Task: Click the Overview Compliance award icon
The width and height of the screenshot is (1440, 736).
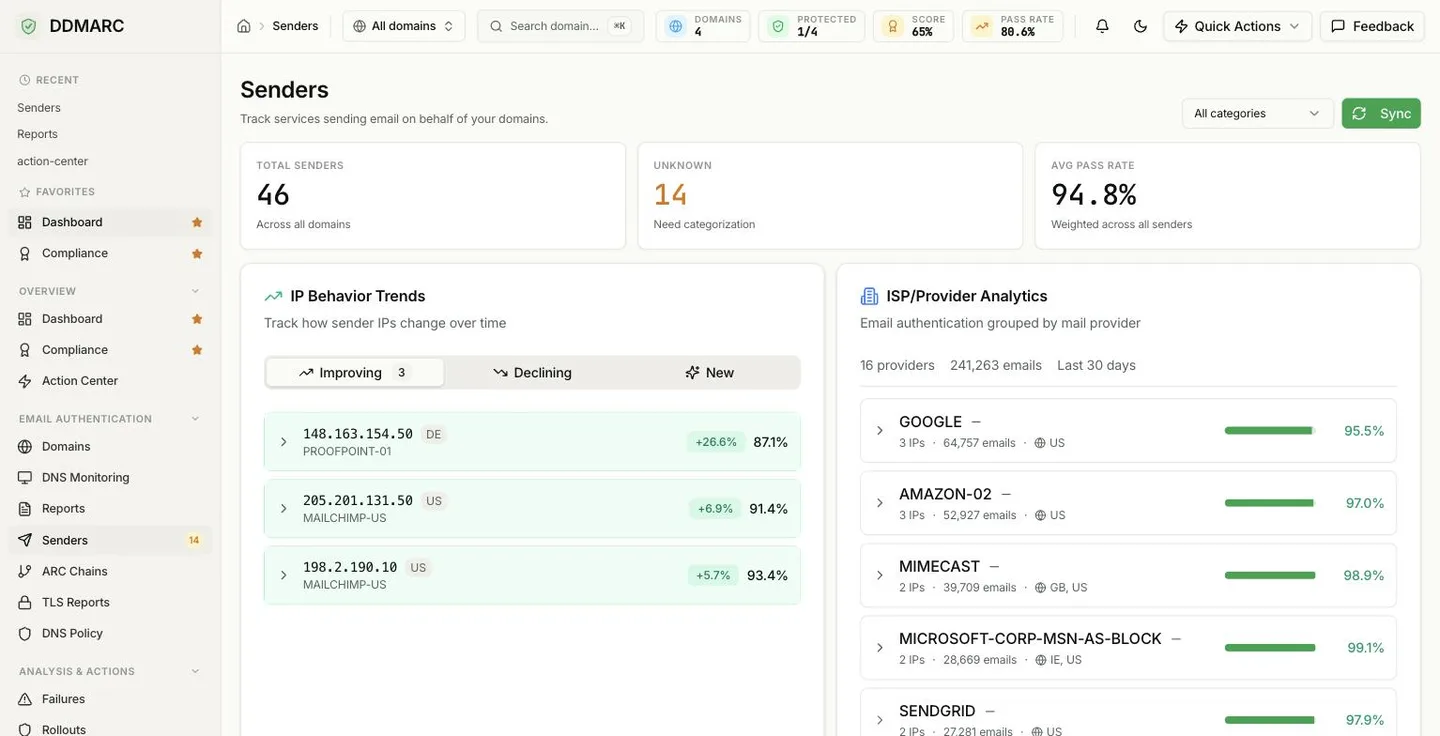Action: (x=25, y=350)
